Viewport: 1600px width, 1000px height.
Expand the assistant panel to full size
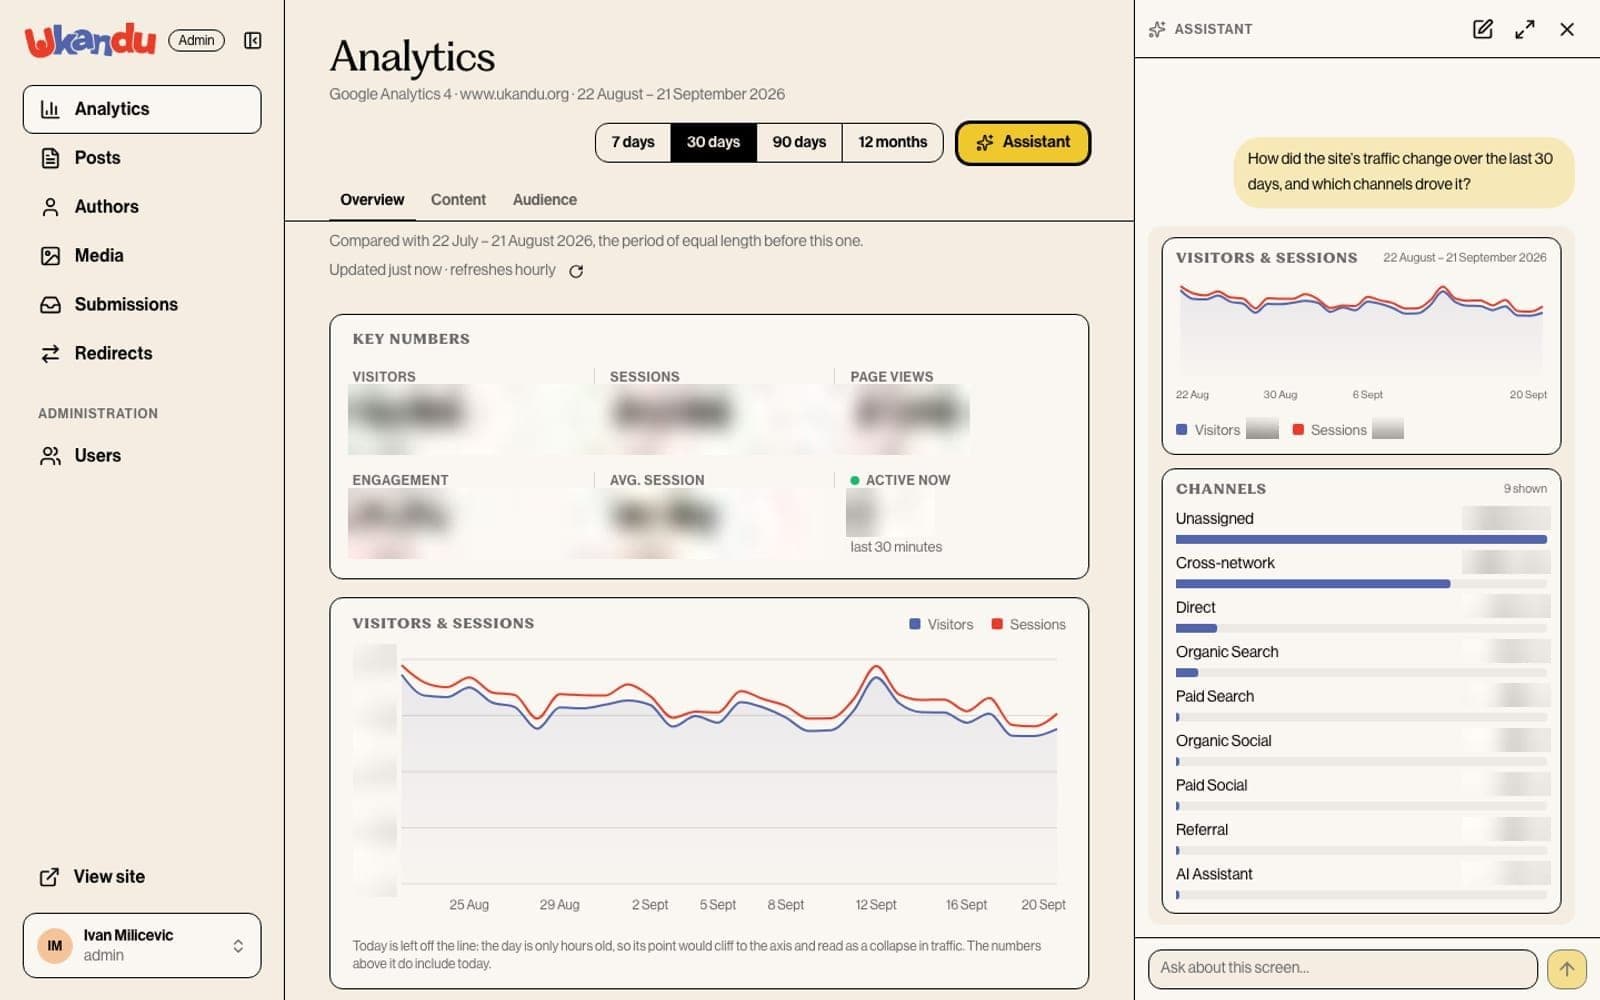(x=1525, y=29)
